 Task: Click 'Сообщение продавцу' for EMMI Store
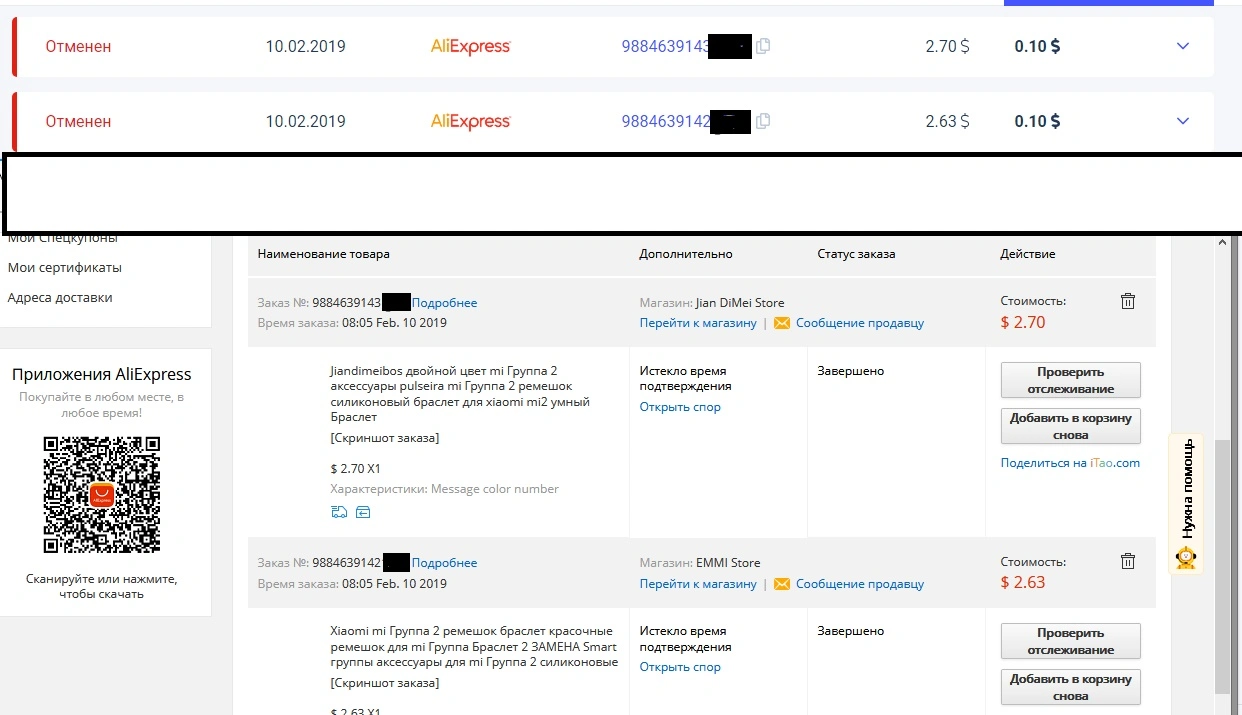point(860,584)
